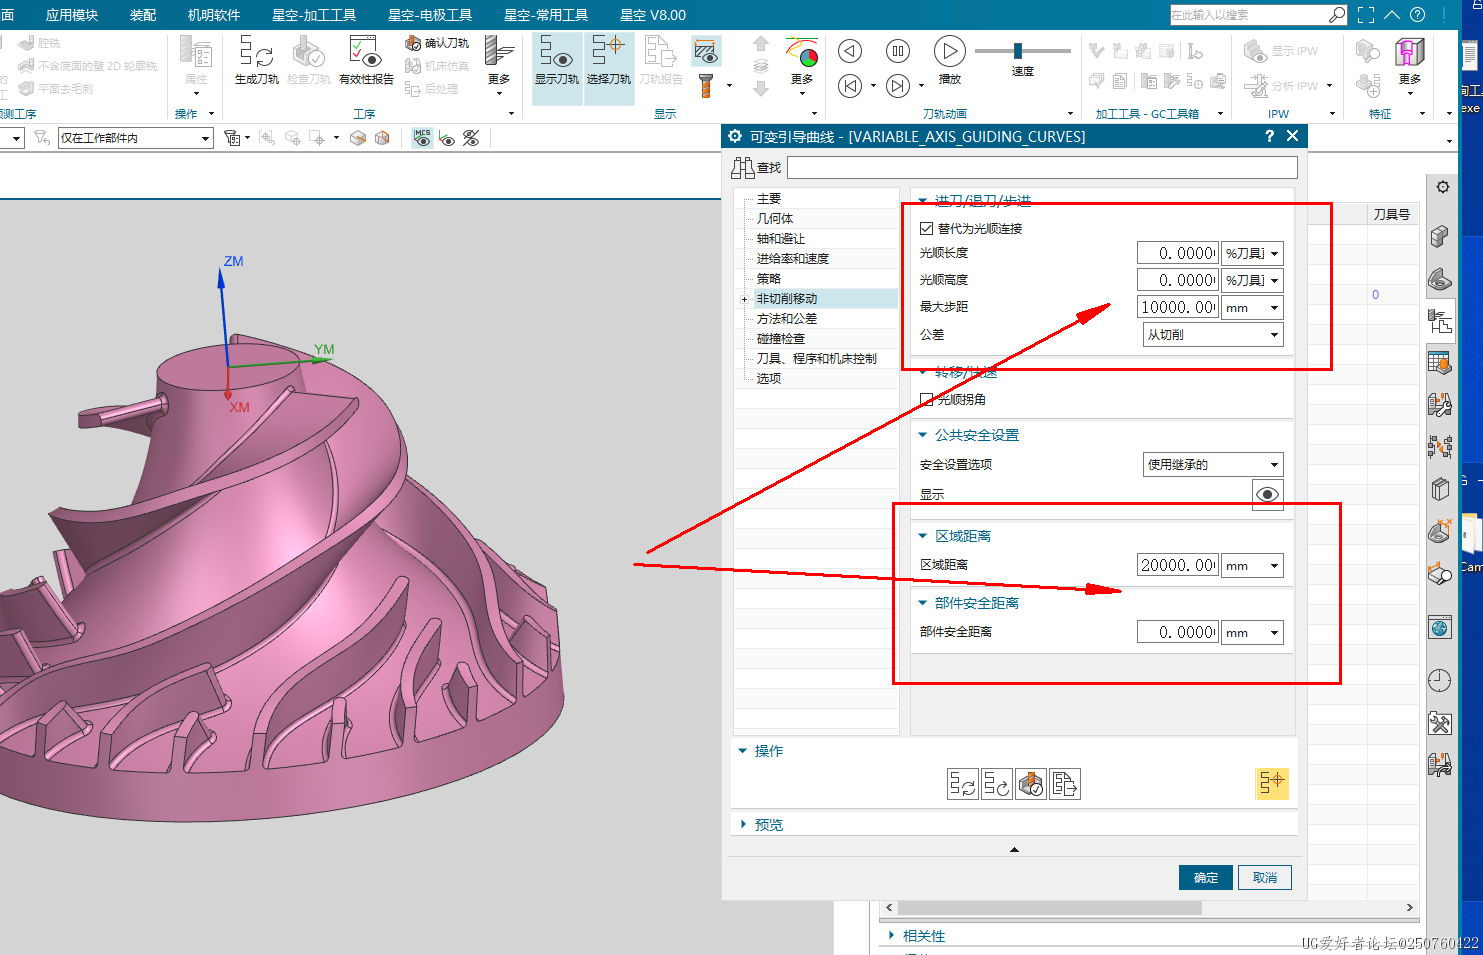The image size is (1483, 955).
Task: Select 主要 in the dialog tree
Action: pos(768,199)
